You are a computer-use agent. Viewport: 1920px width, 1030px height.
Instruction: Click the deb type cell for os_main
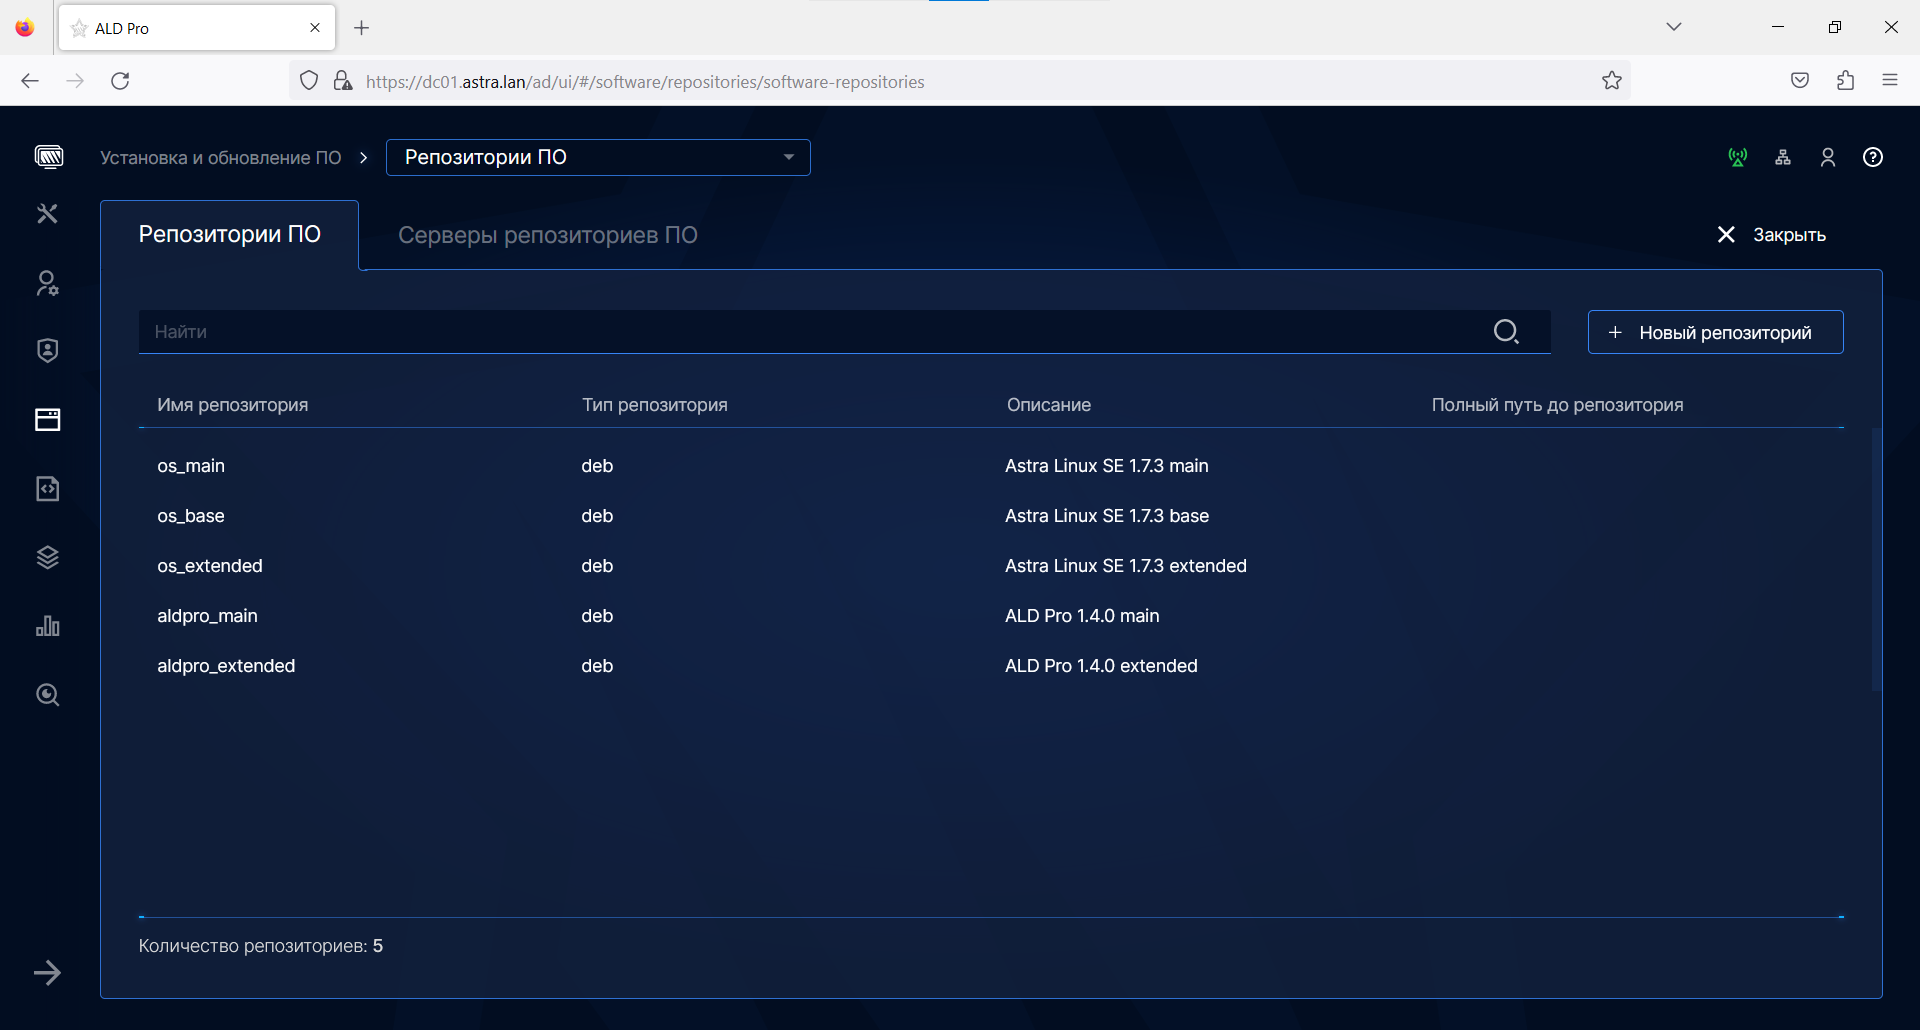click(x=597, y=466)
